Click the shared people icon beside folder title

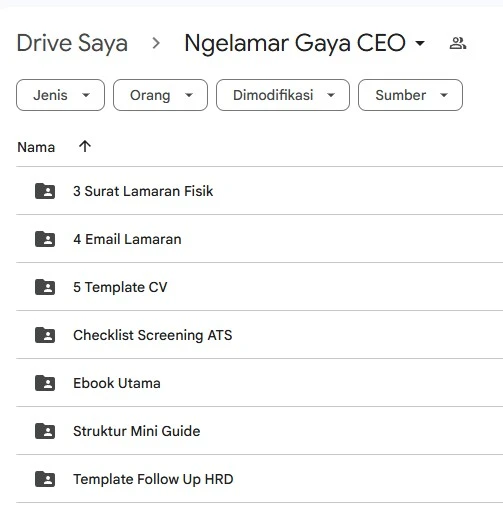458,43
